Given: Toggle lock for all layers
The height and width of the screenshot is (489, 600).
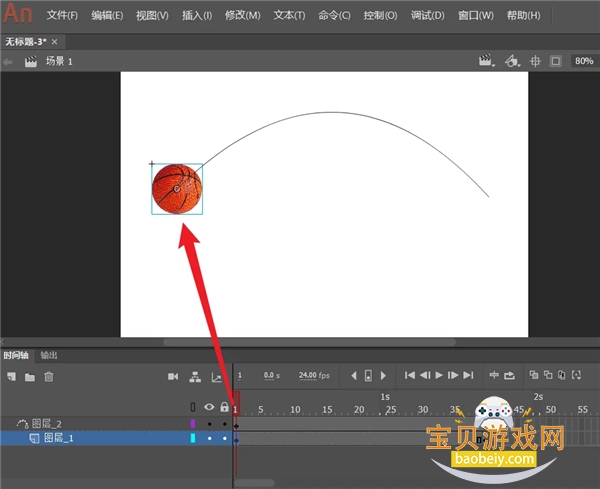Looking at the screenshot, I should point(225,407).
